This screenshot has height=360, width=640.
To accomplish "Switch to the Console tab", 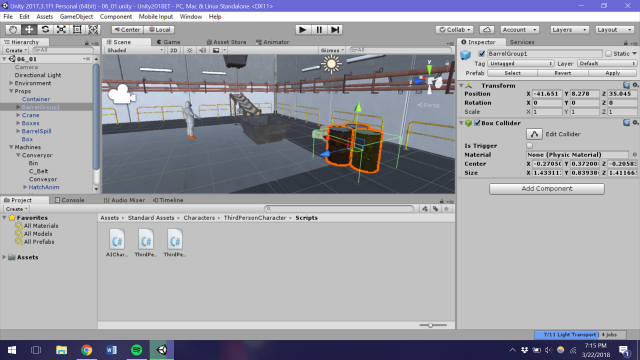I will pyautogui.click(x=69, y=200).
